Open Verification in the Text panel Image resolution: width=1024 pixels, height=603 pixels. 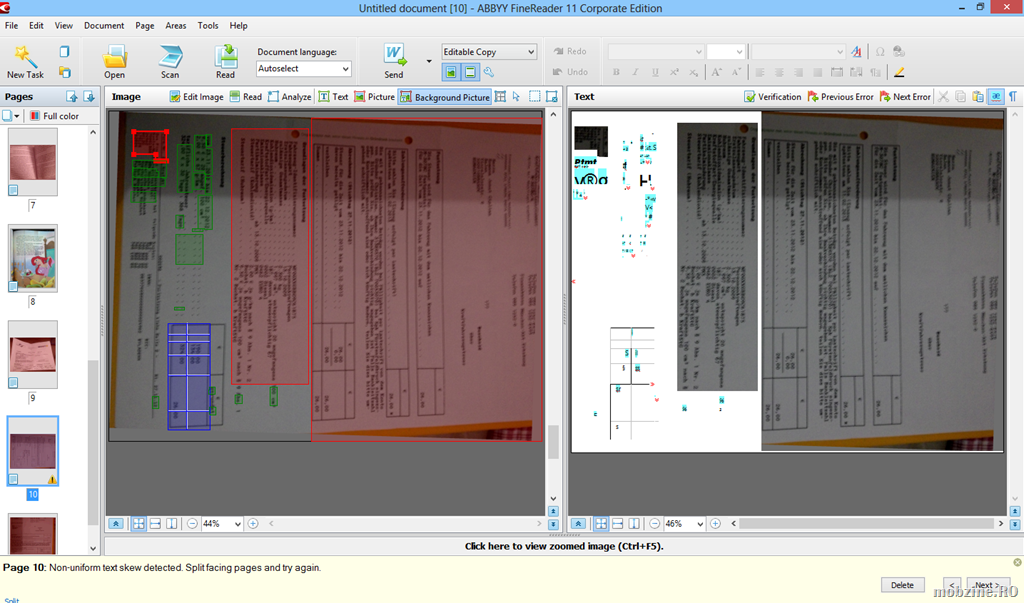pos(773,97)
